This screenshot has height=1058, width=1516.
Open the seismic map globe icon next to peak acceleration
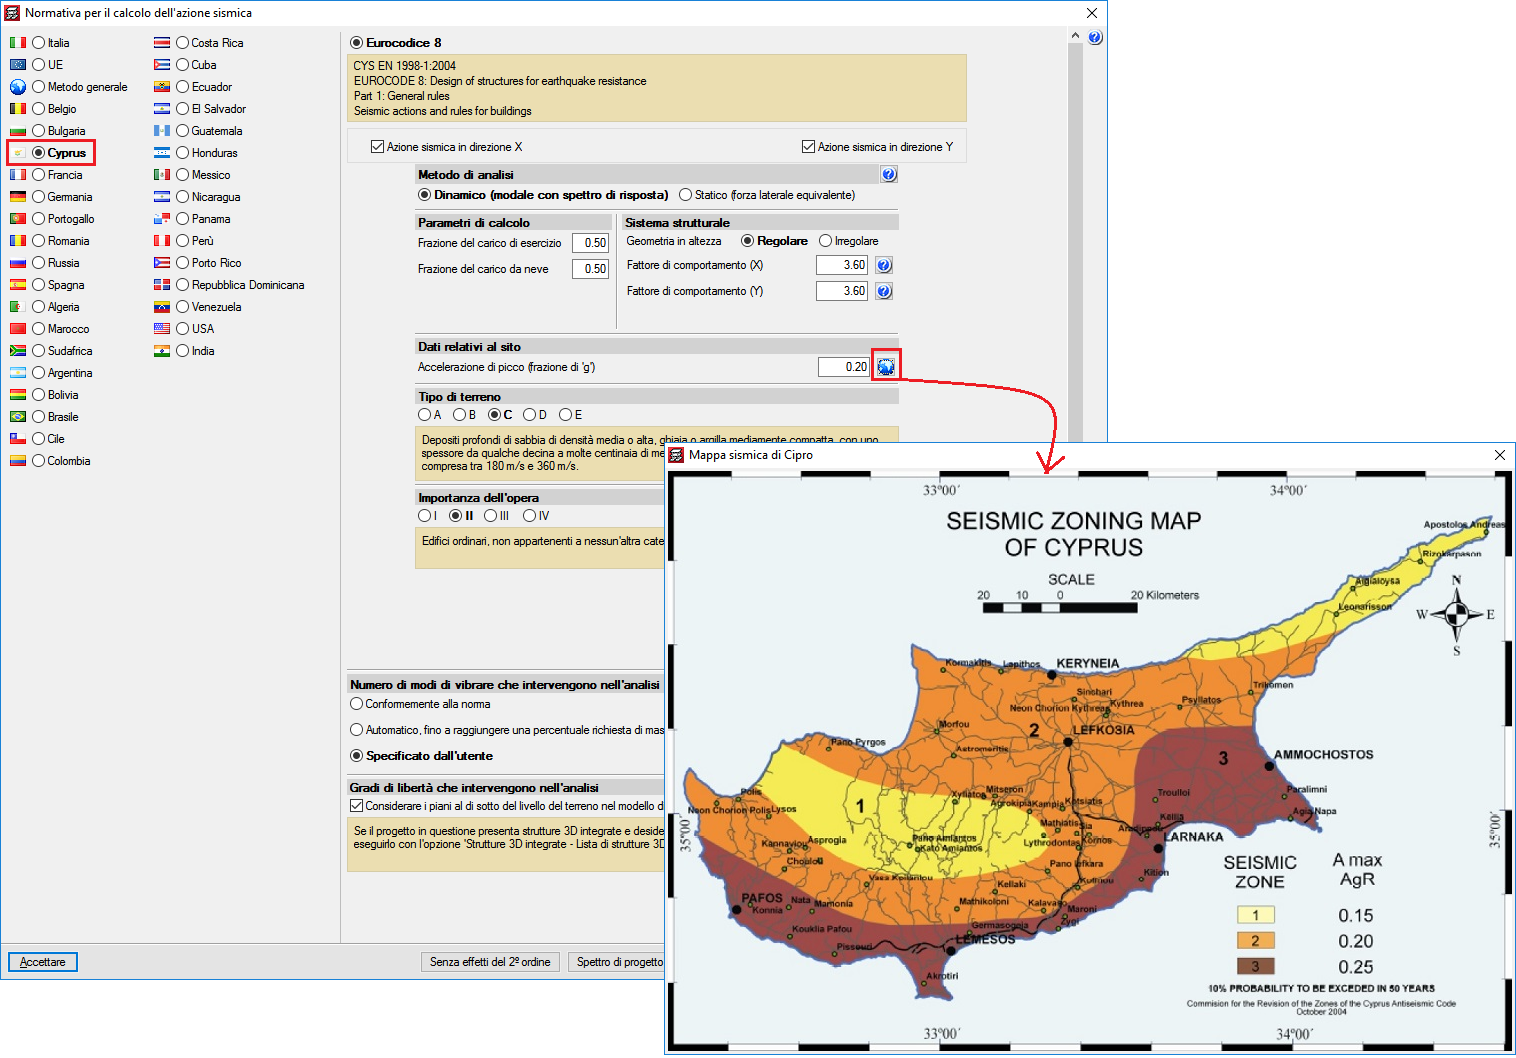[x=886, y=367]
